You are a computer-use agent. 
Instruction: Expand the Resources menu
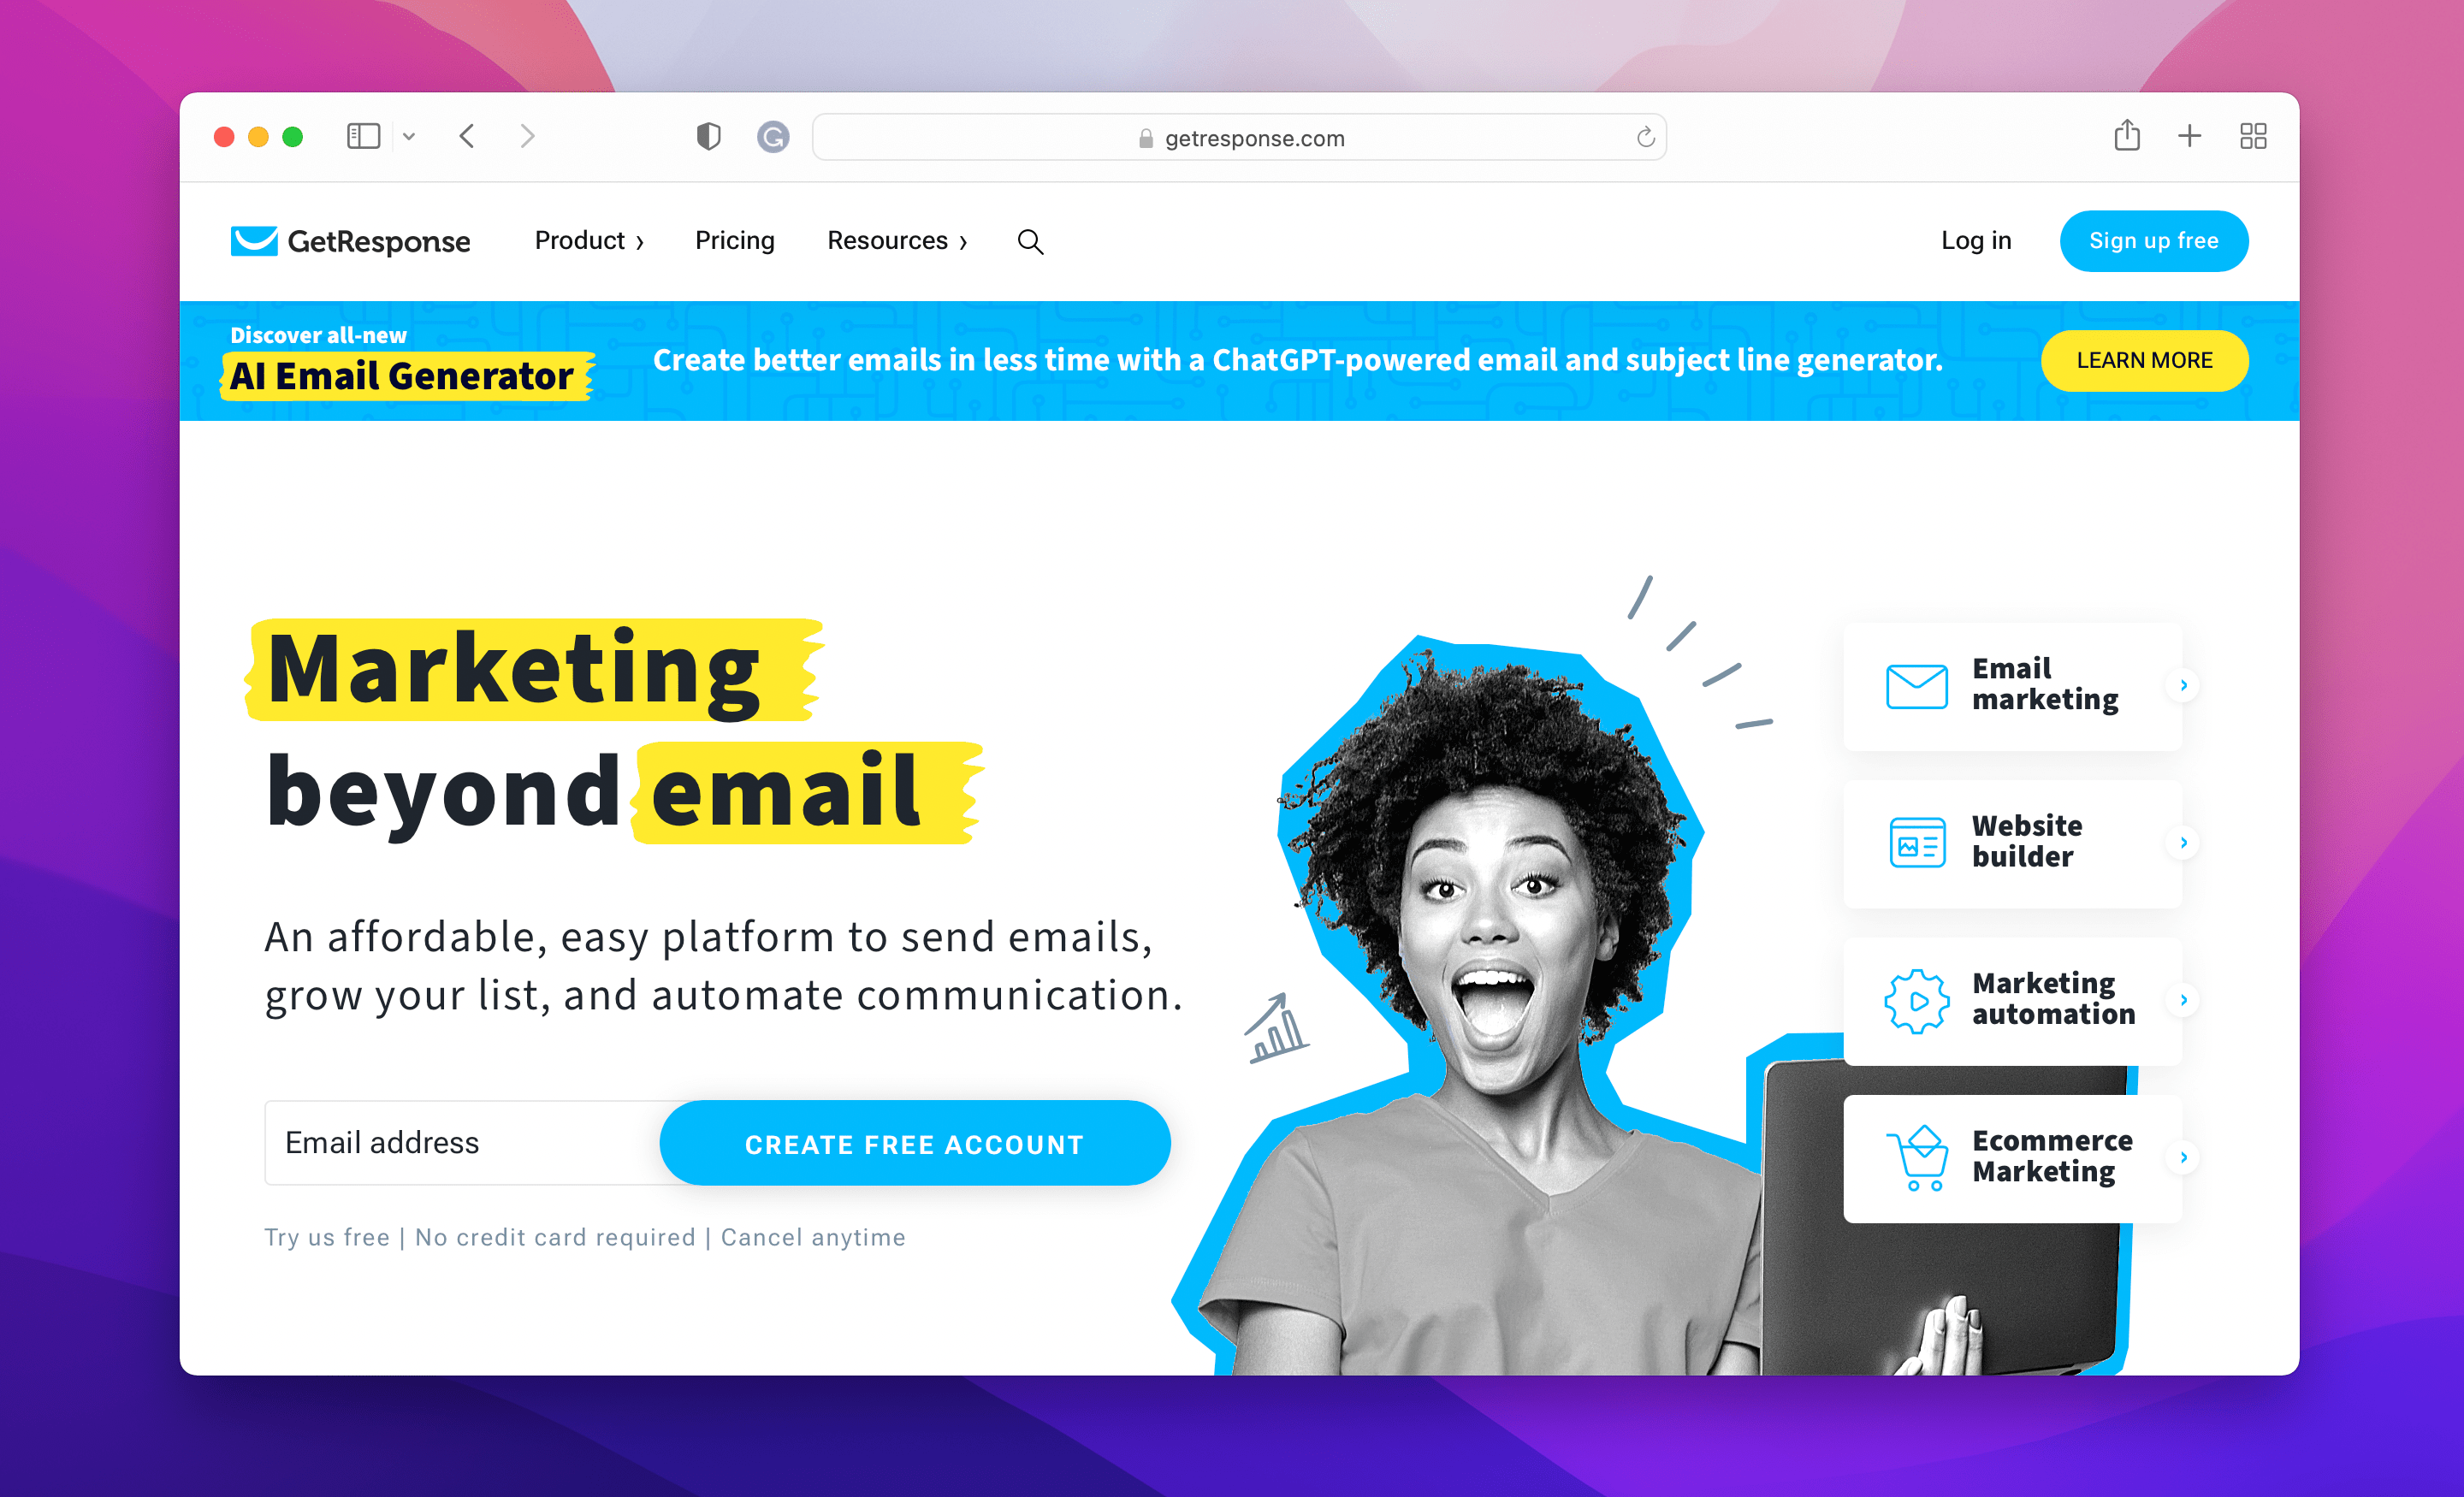pos(897,241)
